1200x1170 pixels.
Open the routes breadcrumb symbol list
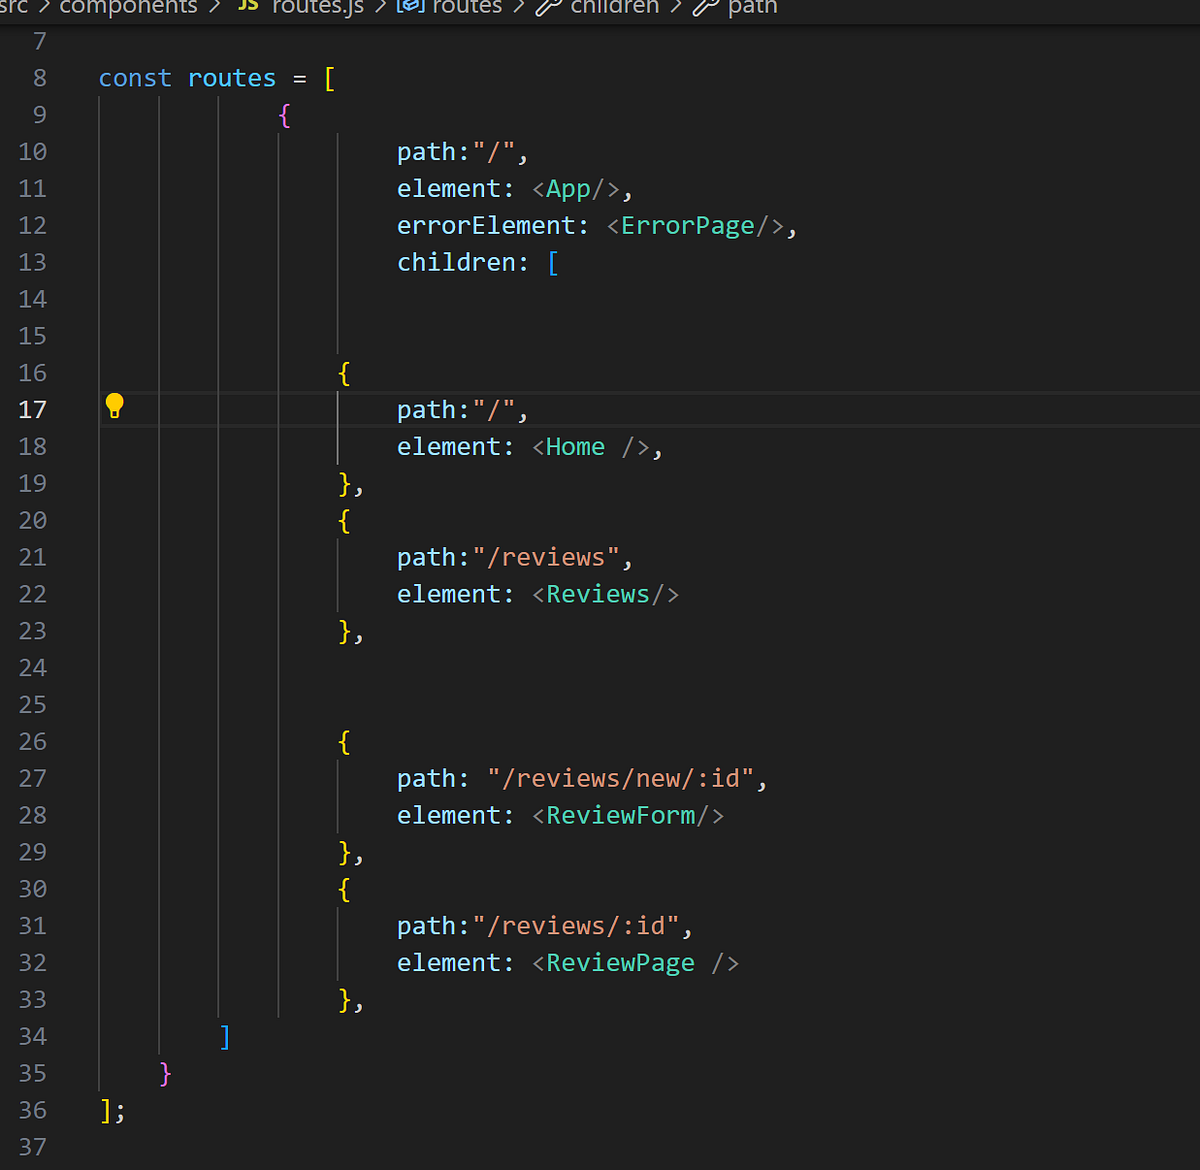(x=466, y=8)
